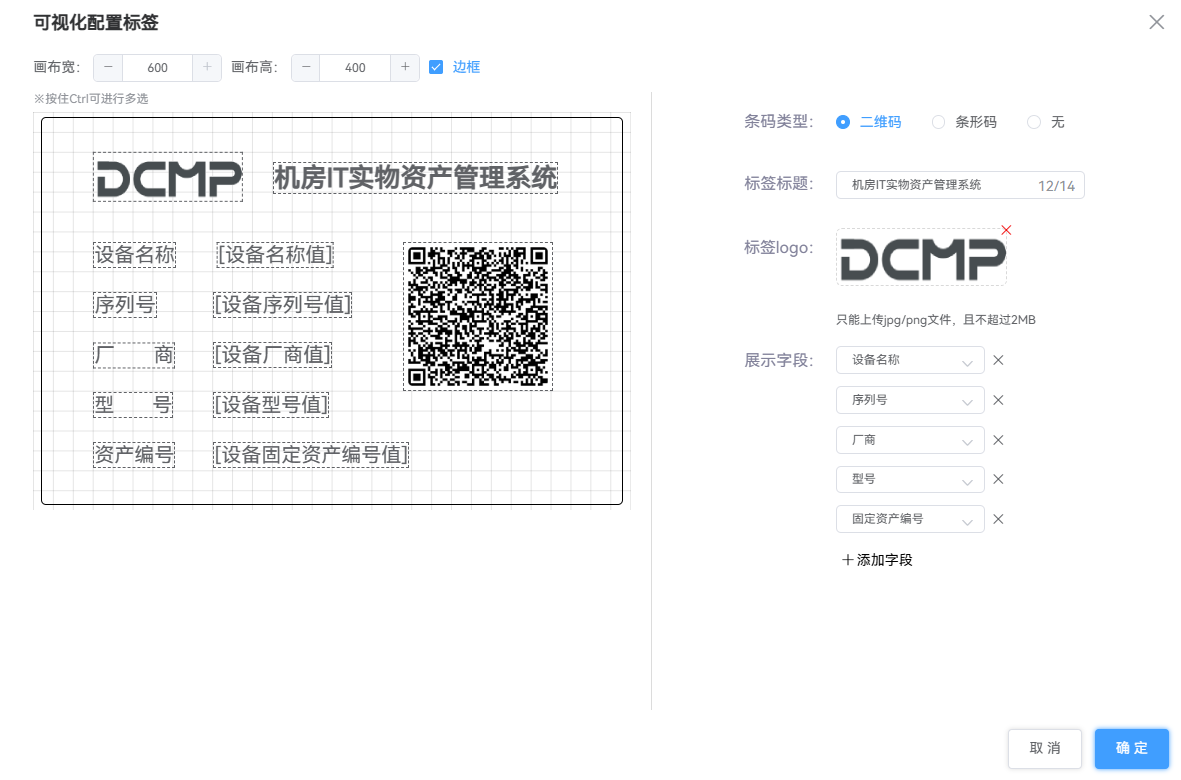Click the 标签标题 input field
Screen dimensions: 1181x780
tap(960, 185)
